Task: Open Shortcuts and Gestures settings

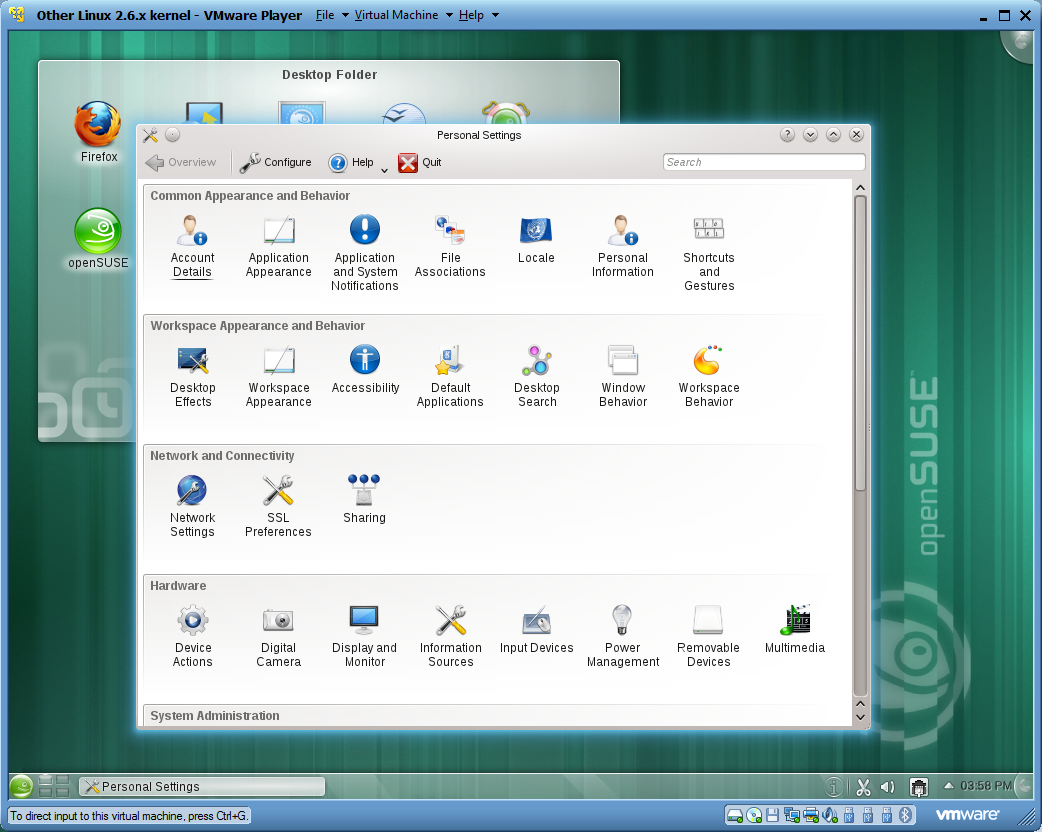Action: pyautogui.click(x=709, y=253)
